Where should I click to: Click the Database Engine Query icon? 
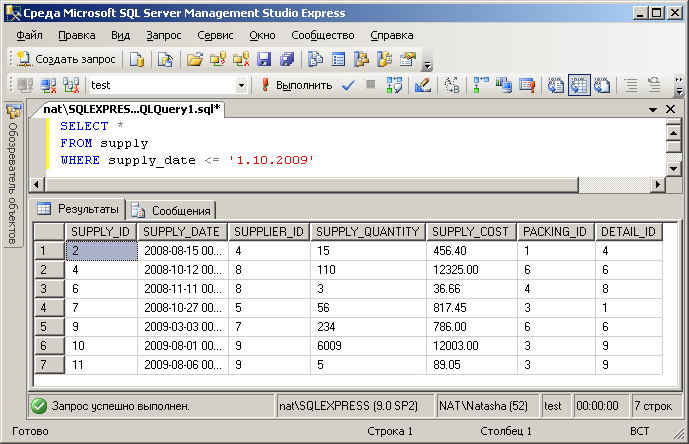137,59
